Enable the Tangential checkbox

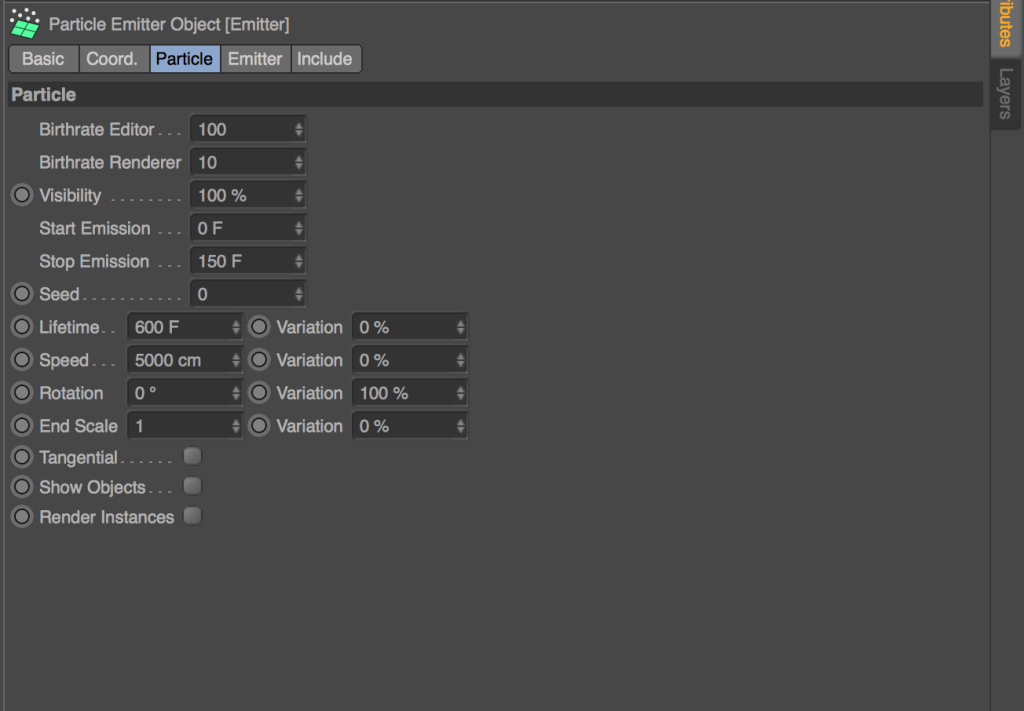[x=192, y=456]
